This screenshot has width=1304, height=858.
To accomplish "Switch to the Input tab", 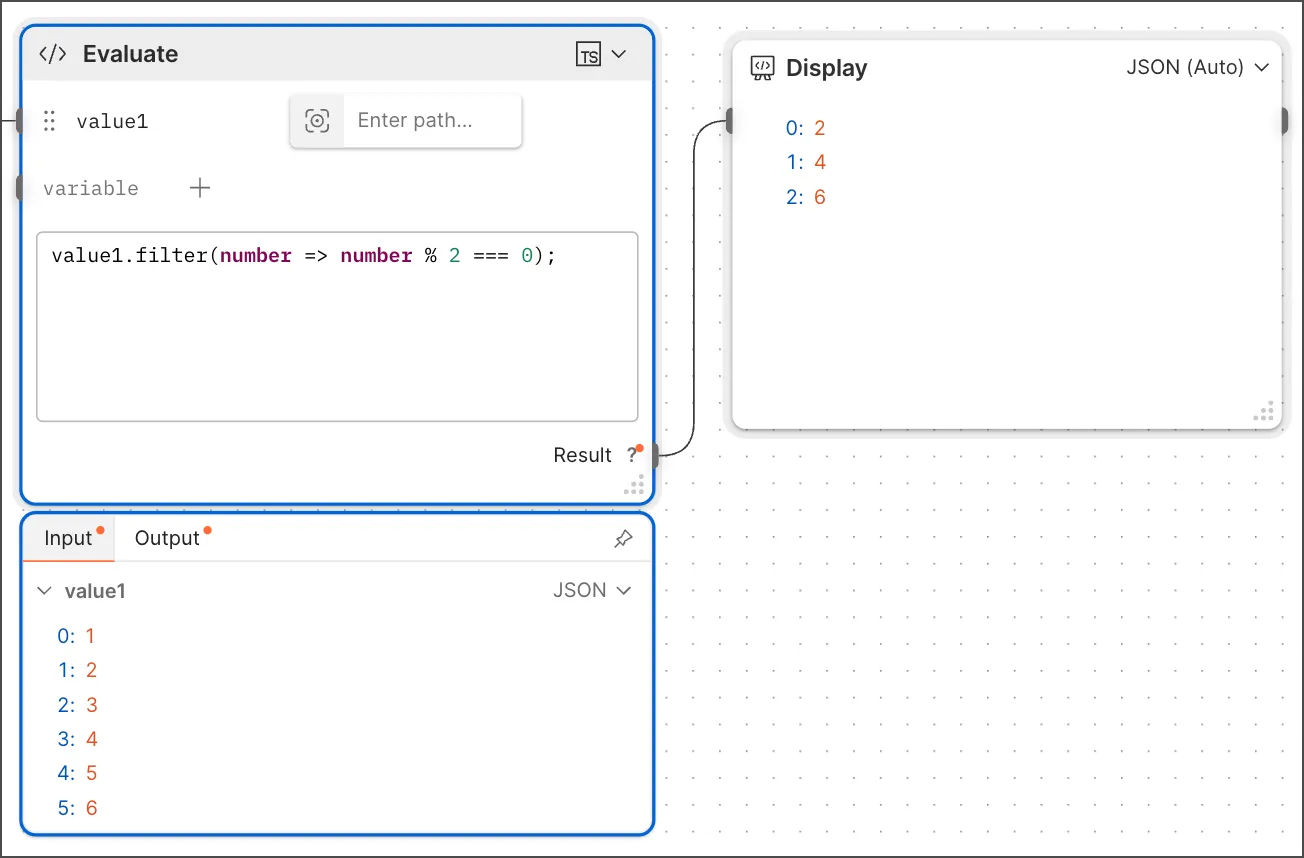I will [69, 538].
